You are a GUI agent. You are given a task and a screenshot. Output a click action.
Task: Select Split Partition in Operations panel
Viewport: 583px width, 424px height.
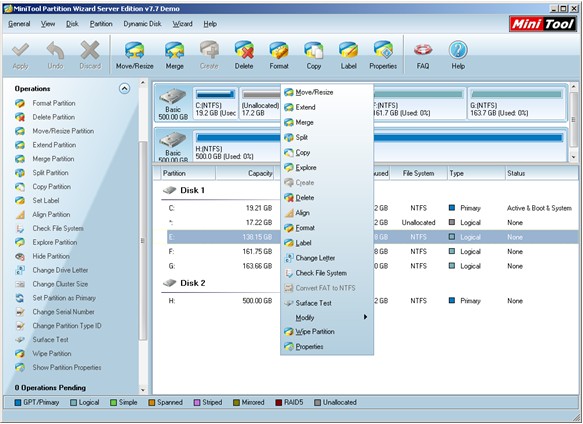point(42,173)
